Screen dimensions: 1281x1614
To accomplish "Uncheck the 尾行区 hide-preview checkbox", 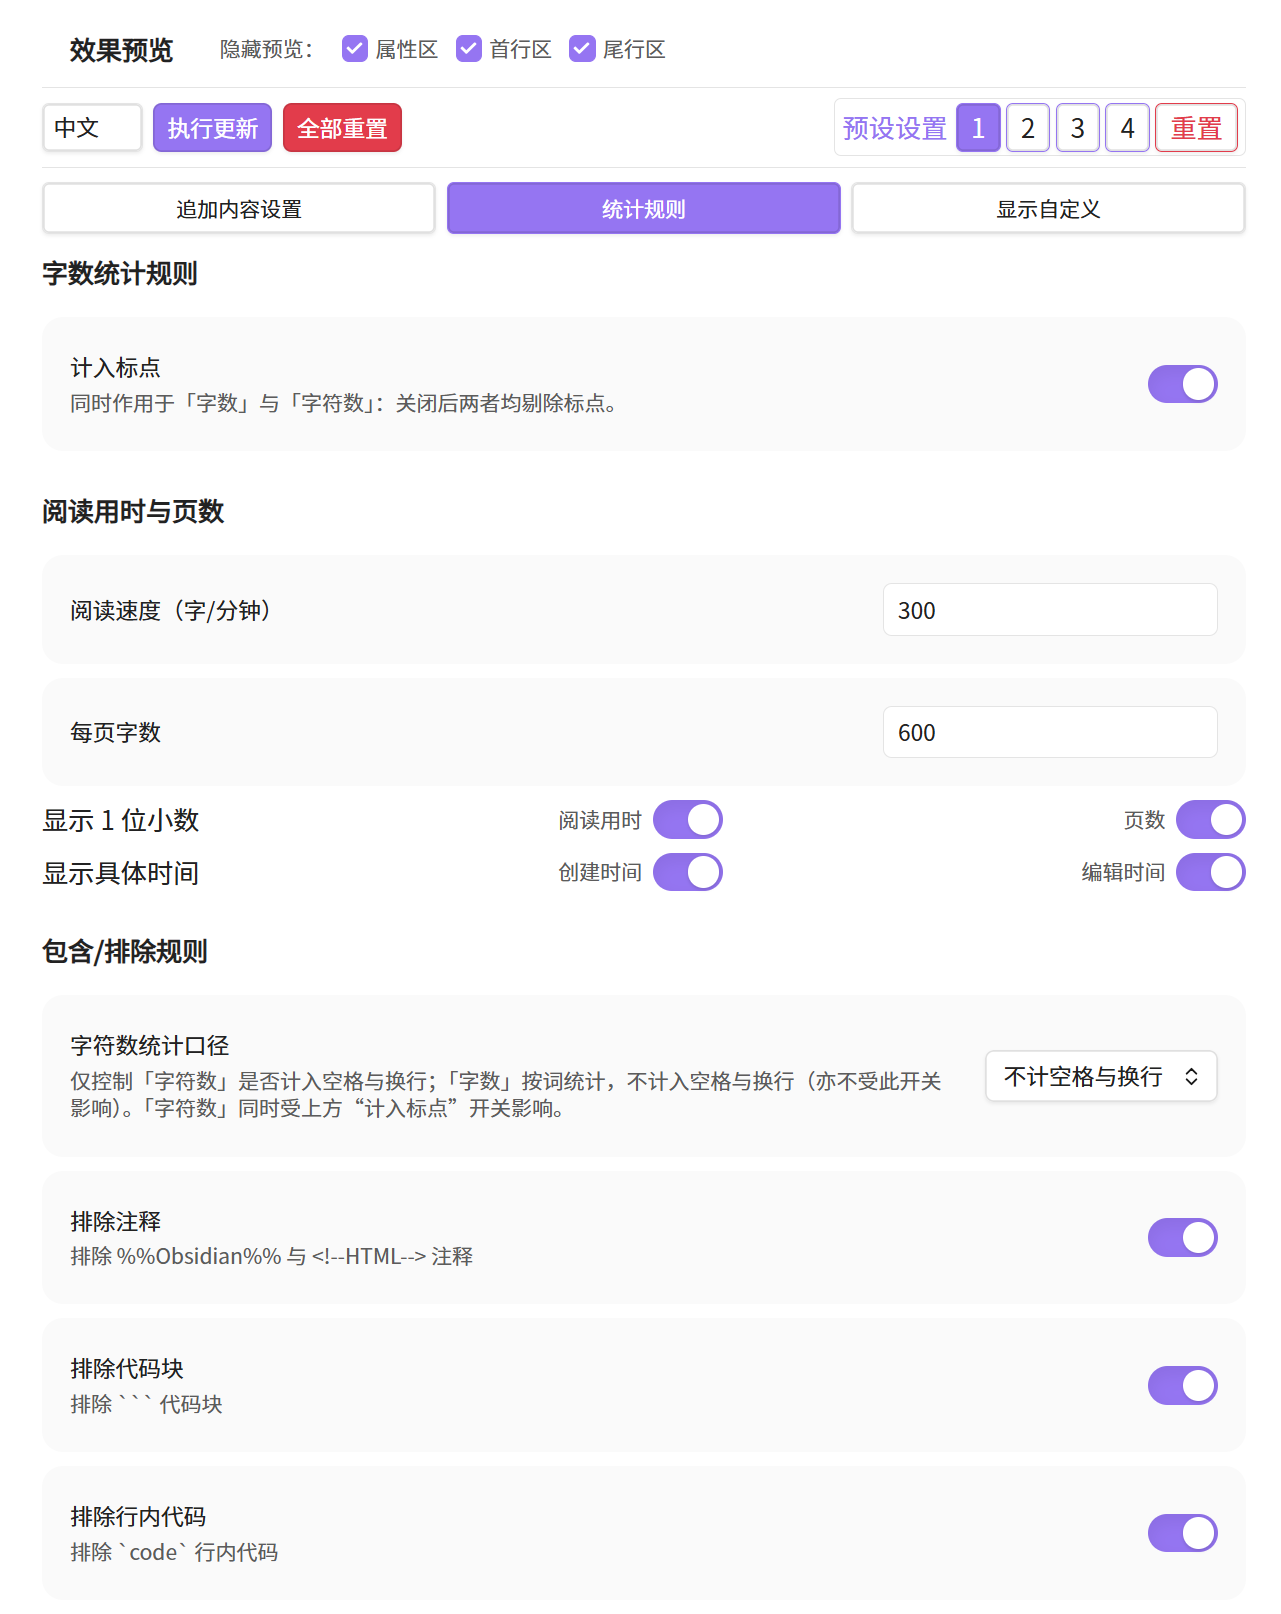I will 582,49.
